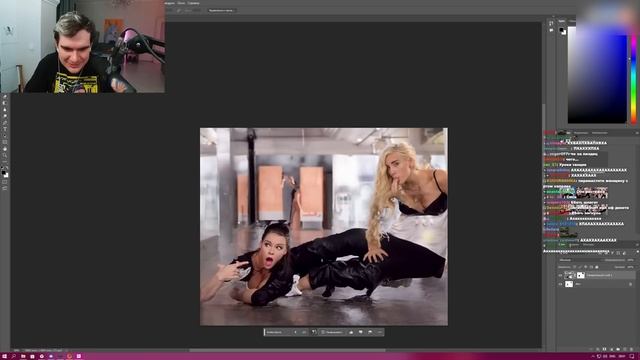This screenshot has width=640, height=360.
Task: Pick a color in the Color panel field
Action: tap(597, 75)
